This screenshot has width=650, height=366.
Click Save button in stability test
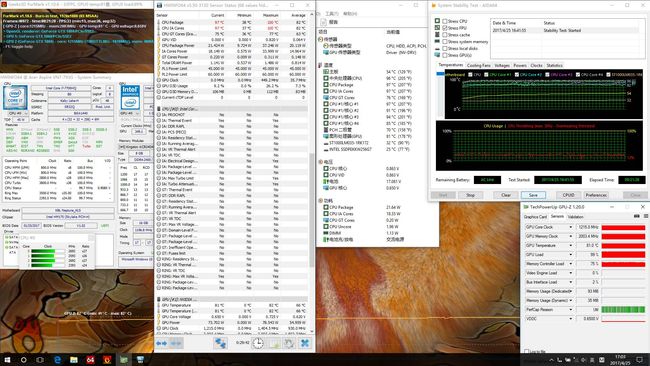(x=534, y=195)
